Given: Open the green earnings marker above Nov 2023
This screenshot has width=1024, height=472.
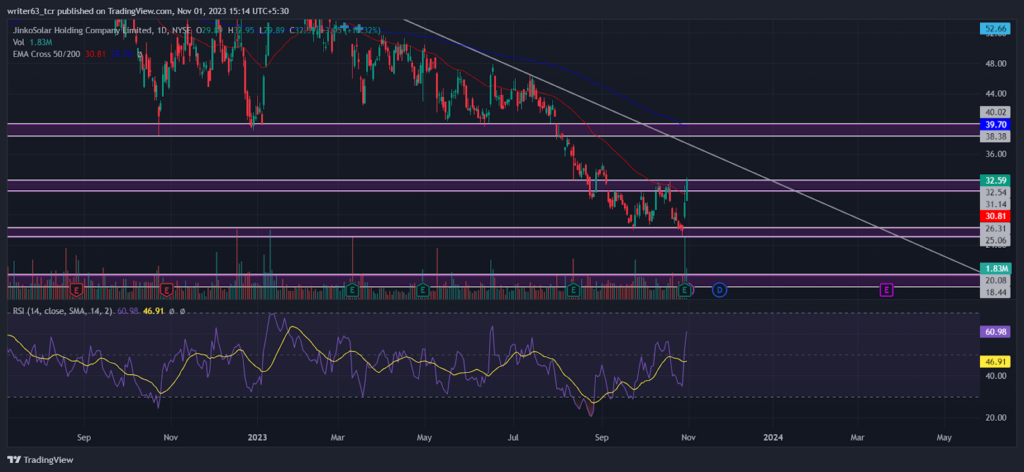Looking at the screenshot, I should point(685,289).
